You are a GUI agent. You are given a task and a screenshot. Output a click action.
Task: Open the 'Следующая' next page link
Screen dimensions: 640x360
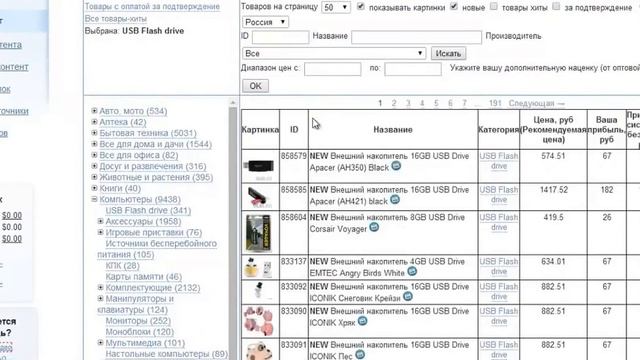[x=536, y=103]
